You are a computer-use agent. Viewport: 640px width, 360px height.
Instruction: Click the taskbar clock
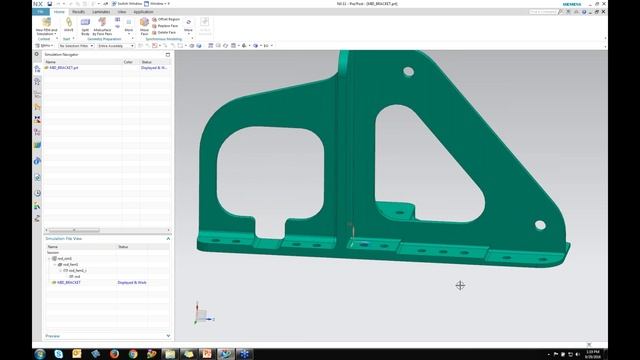[x=593, y=354]
